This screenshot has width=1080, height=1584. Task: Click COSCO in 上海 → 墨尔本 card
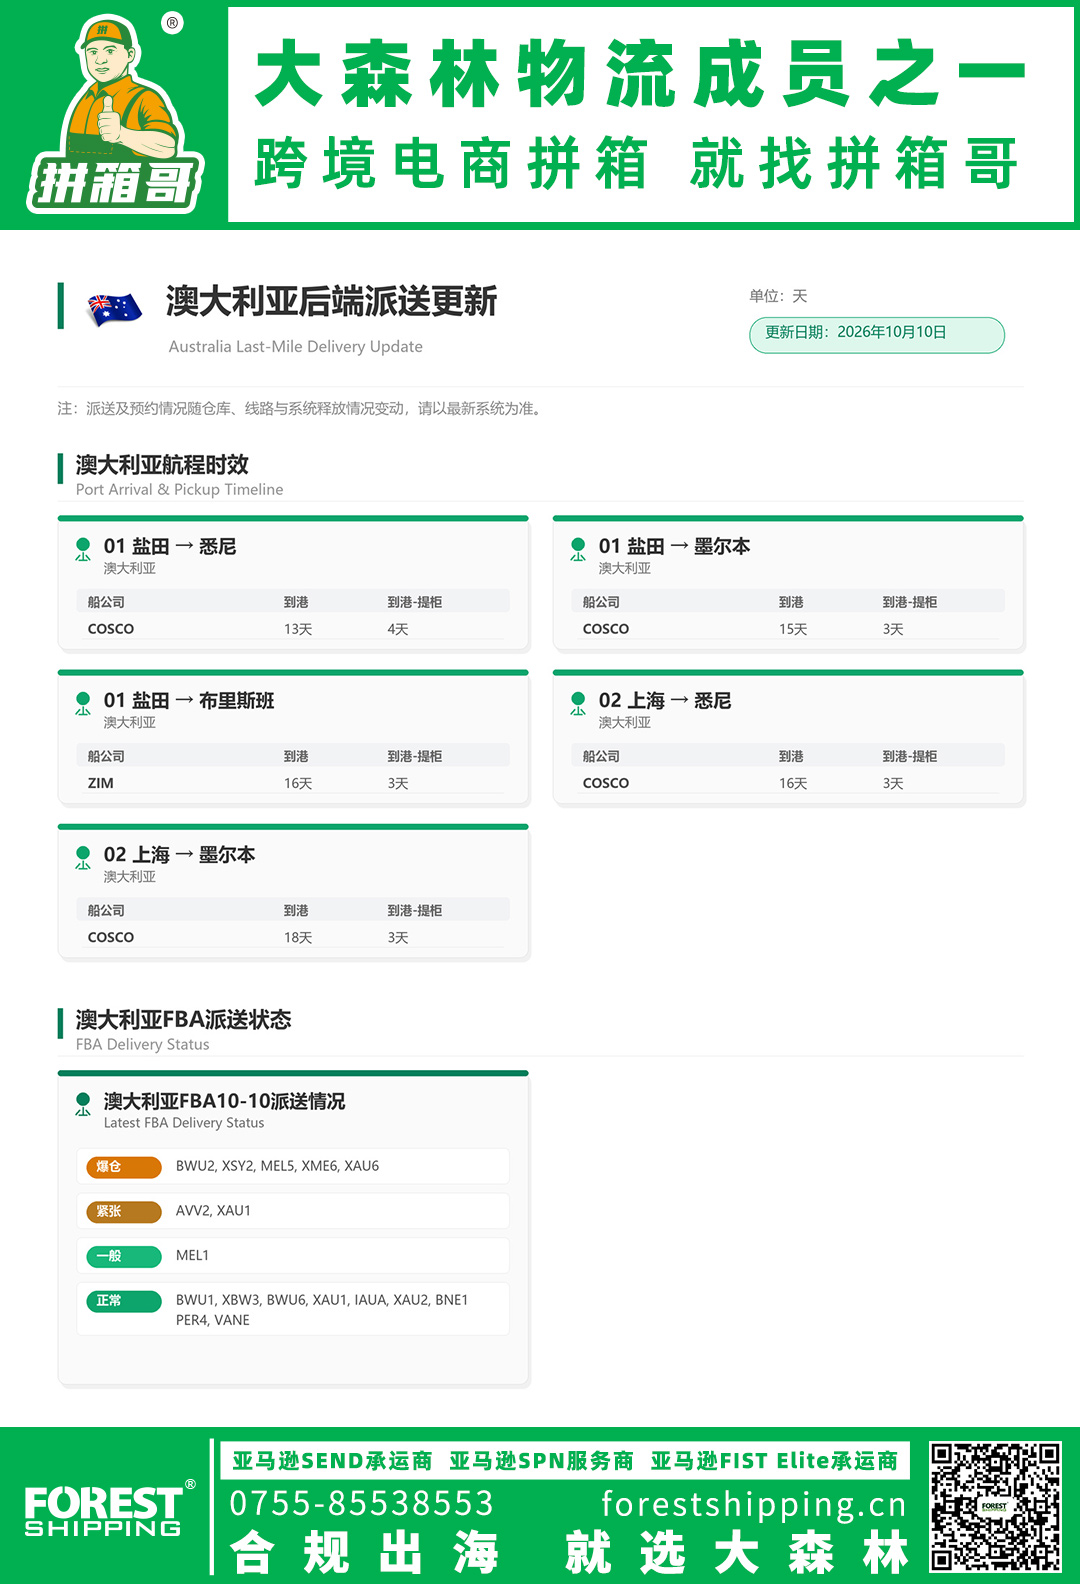coord(111,937)
